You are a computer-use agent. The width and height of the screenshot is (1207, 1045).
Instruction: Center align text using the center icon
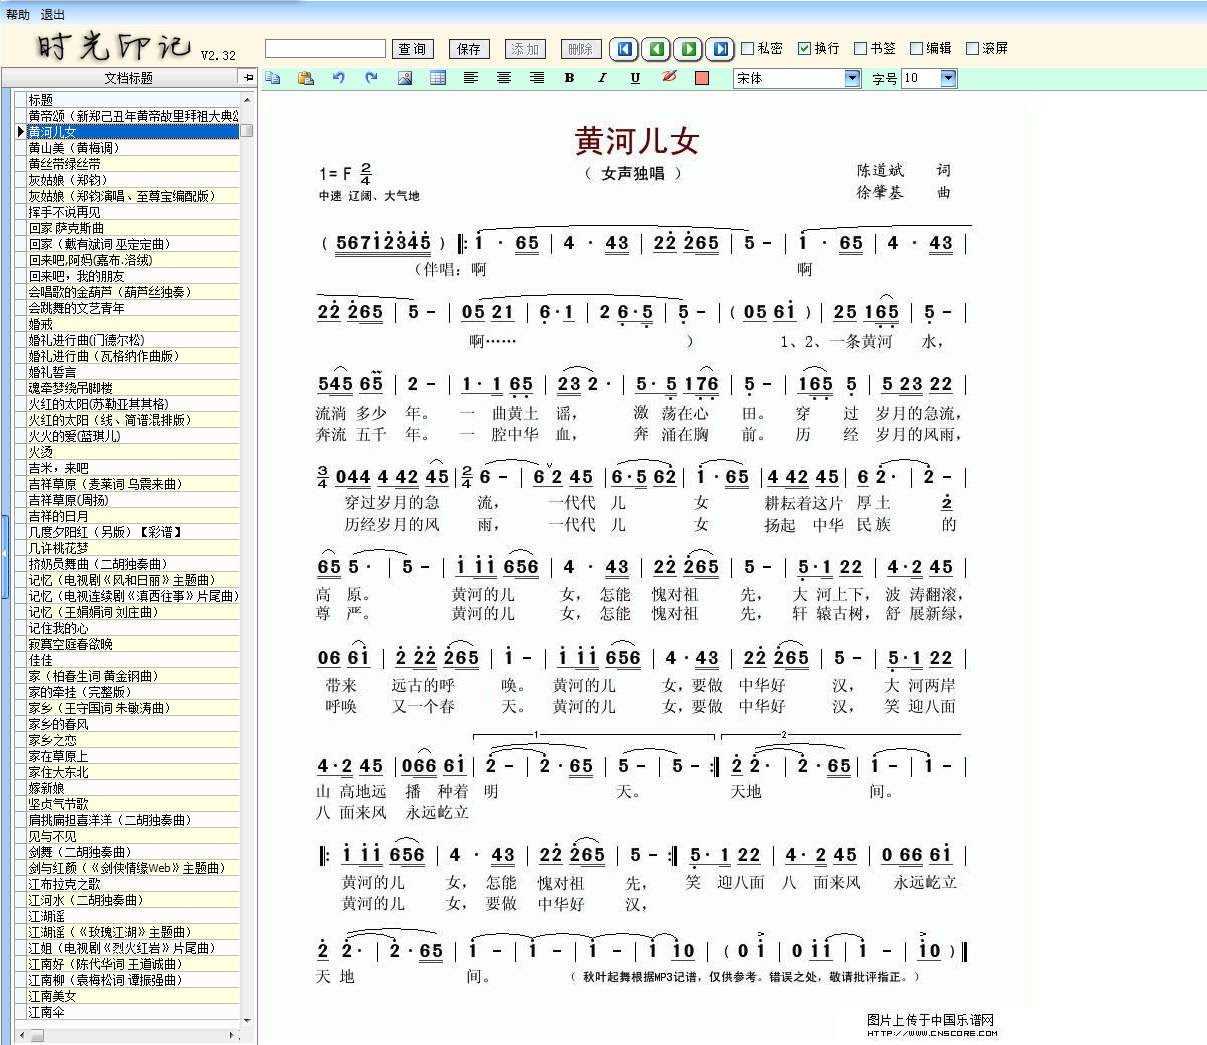tap(504, 78)
